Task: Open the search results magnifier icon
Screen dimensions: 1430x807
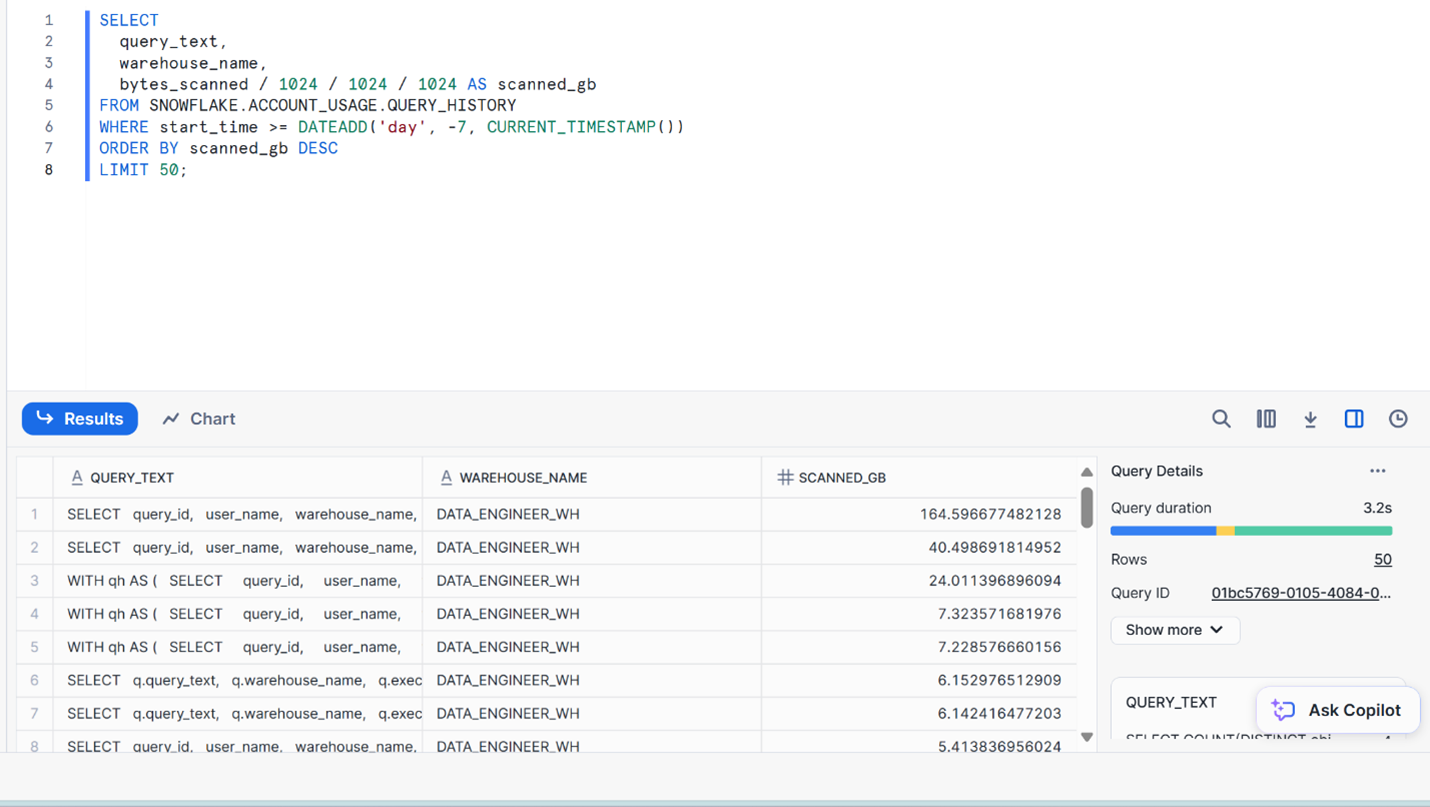Action: pos(1221,419)
